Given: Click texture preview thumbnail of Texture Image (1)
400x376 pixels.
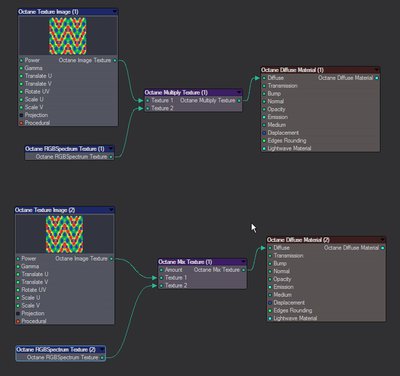Looking at the screenshot, I should 68,36.
